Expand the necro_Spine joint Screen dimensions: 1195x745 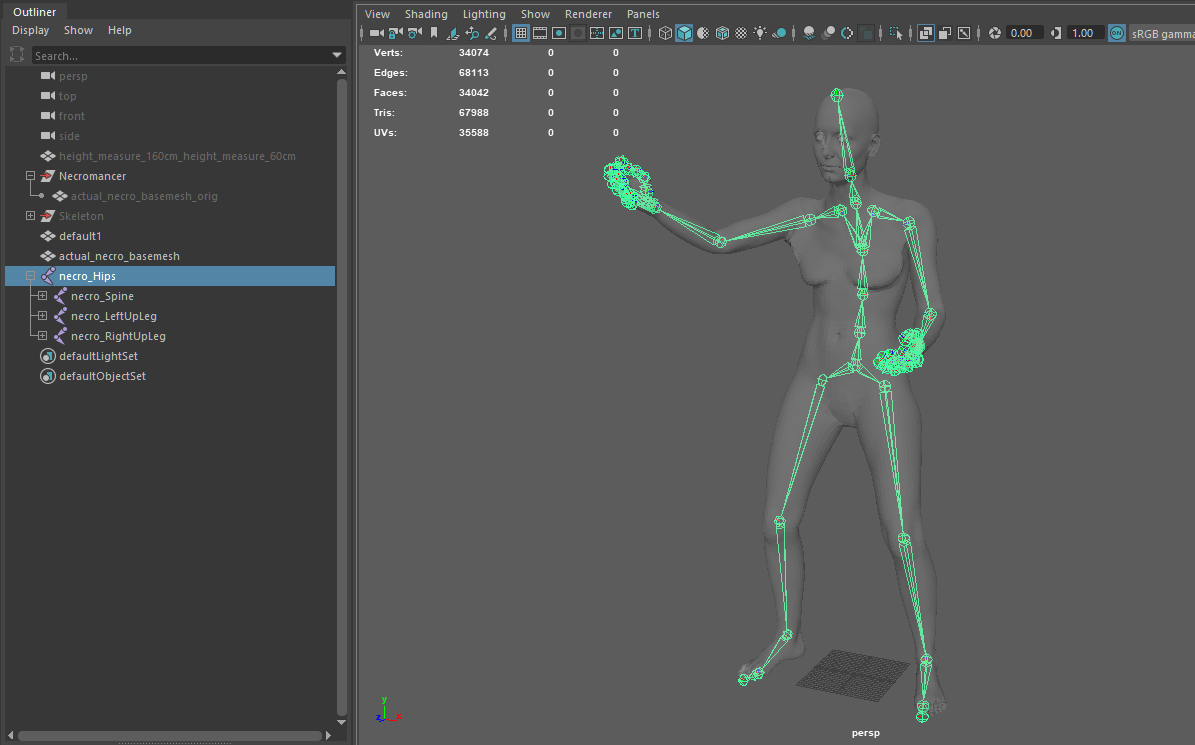42,296
